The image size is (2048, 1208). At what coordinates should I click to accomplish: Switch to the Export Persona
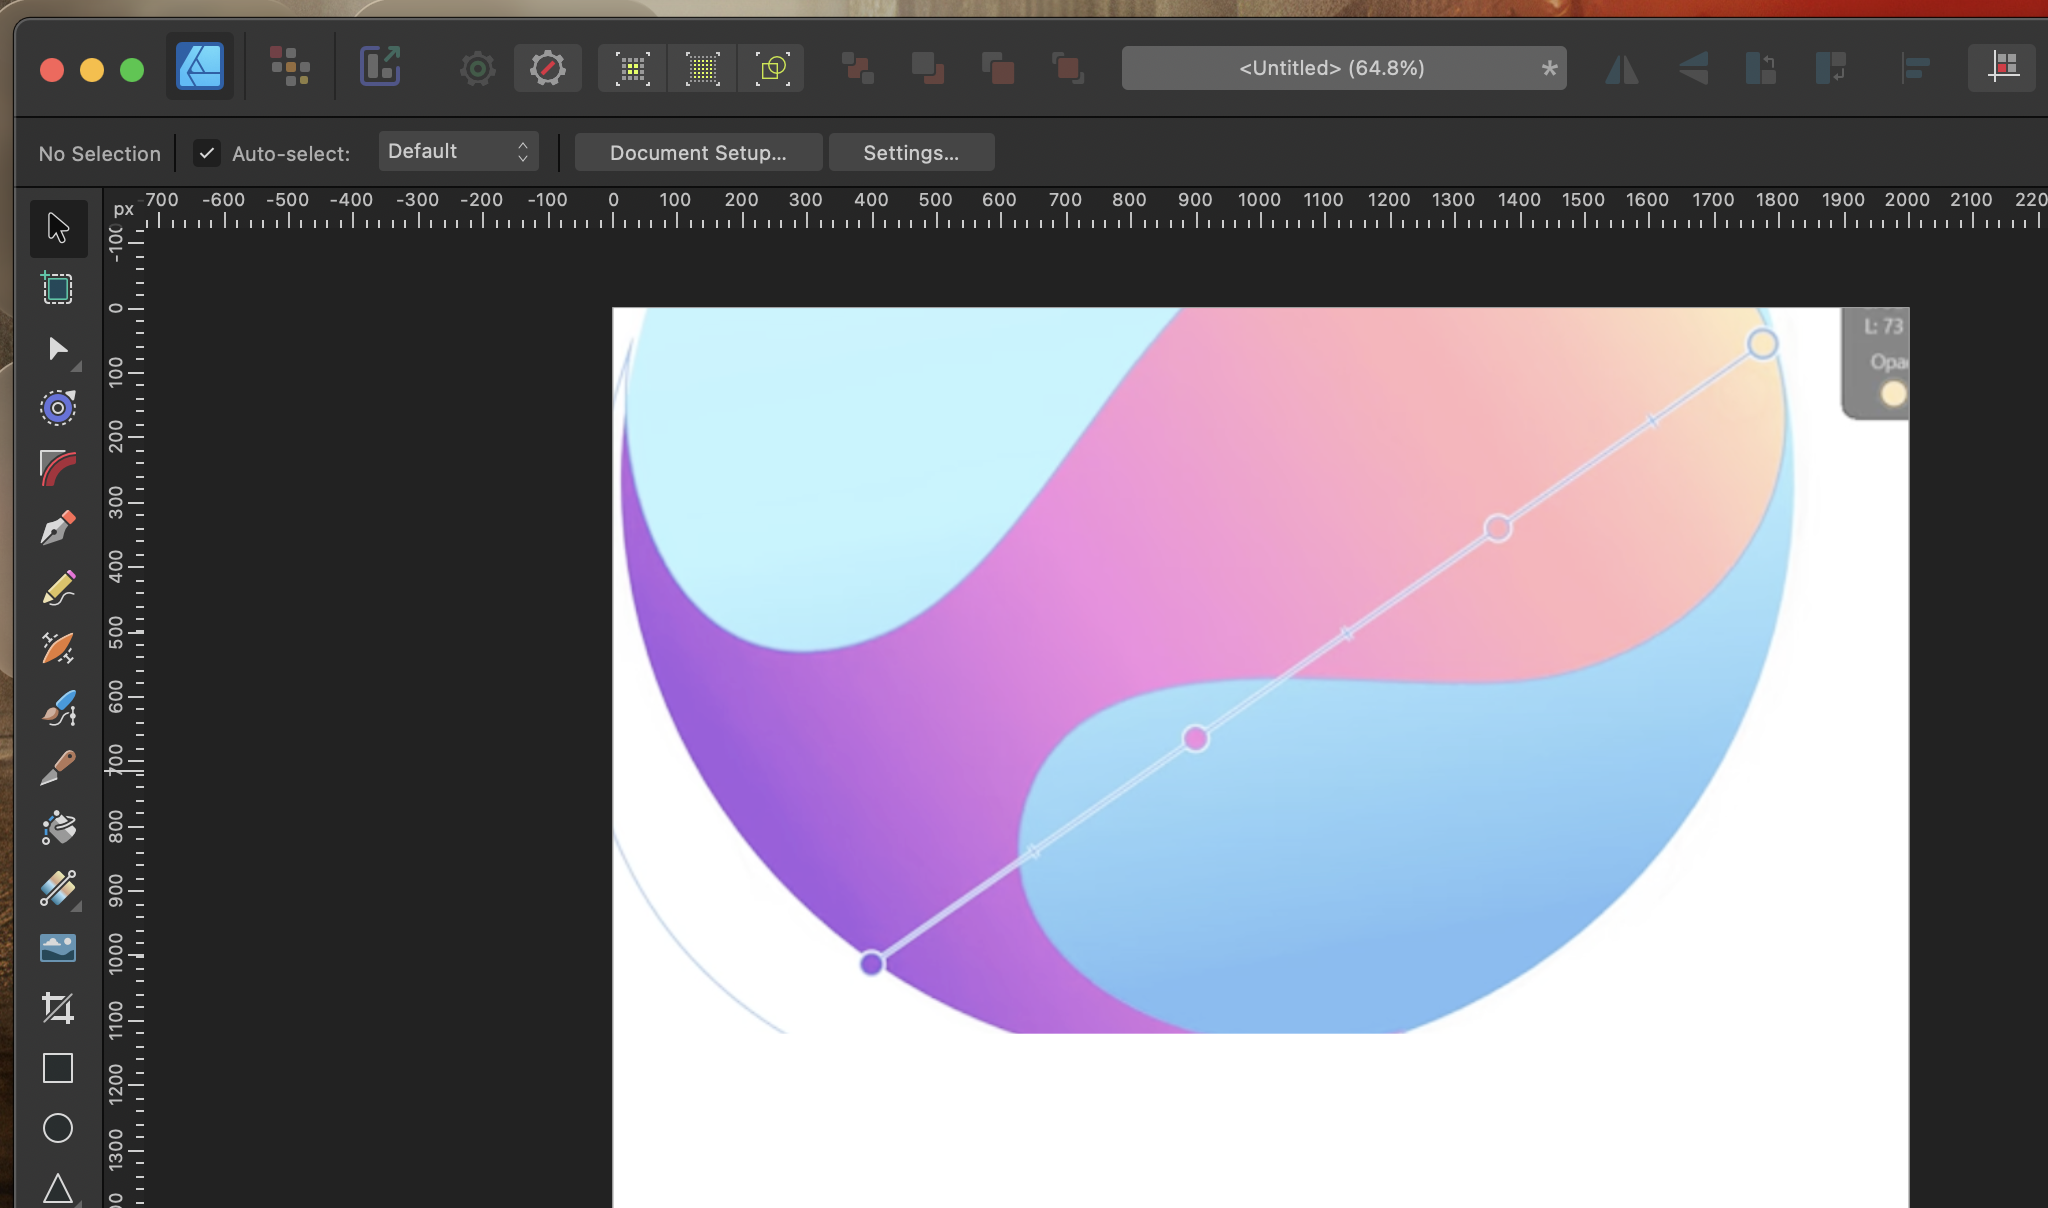380,68
